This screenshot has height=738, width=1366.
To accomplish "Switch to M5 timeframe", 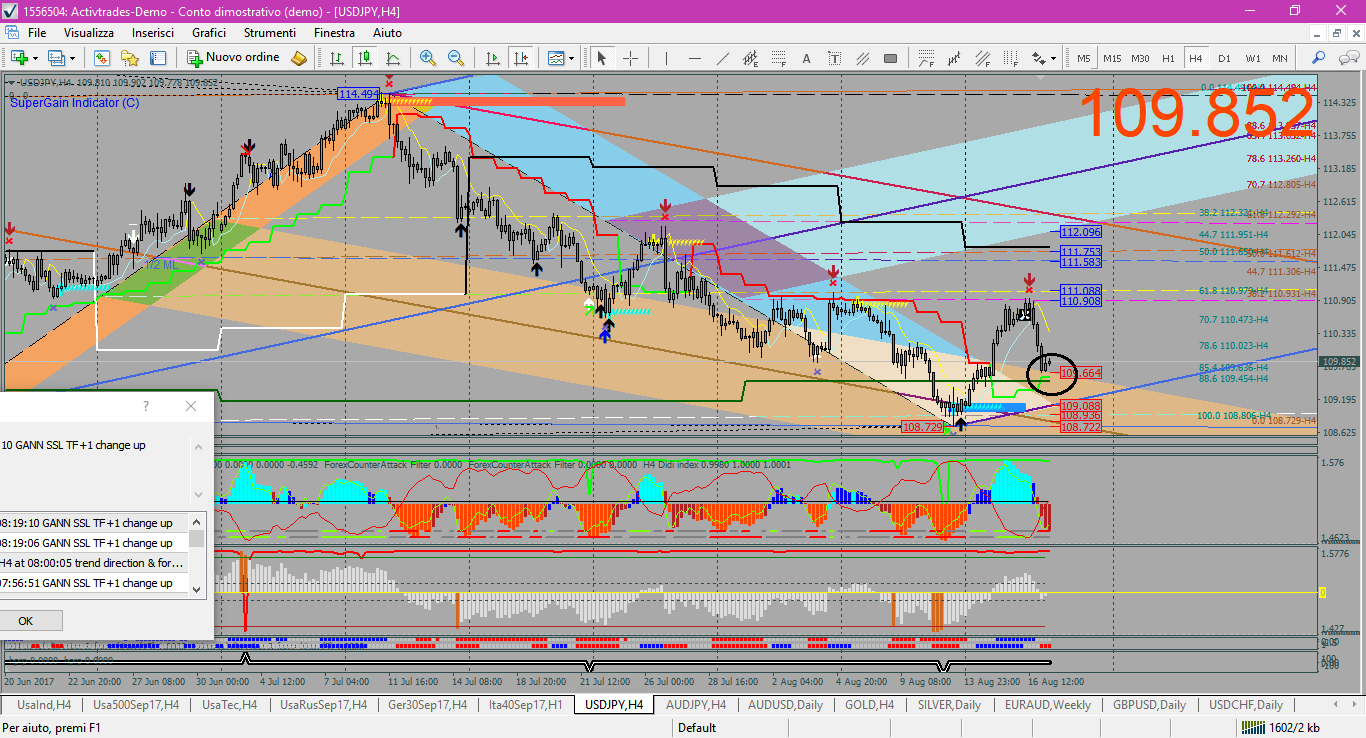I will (x=1083, y=58).
